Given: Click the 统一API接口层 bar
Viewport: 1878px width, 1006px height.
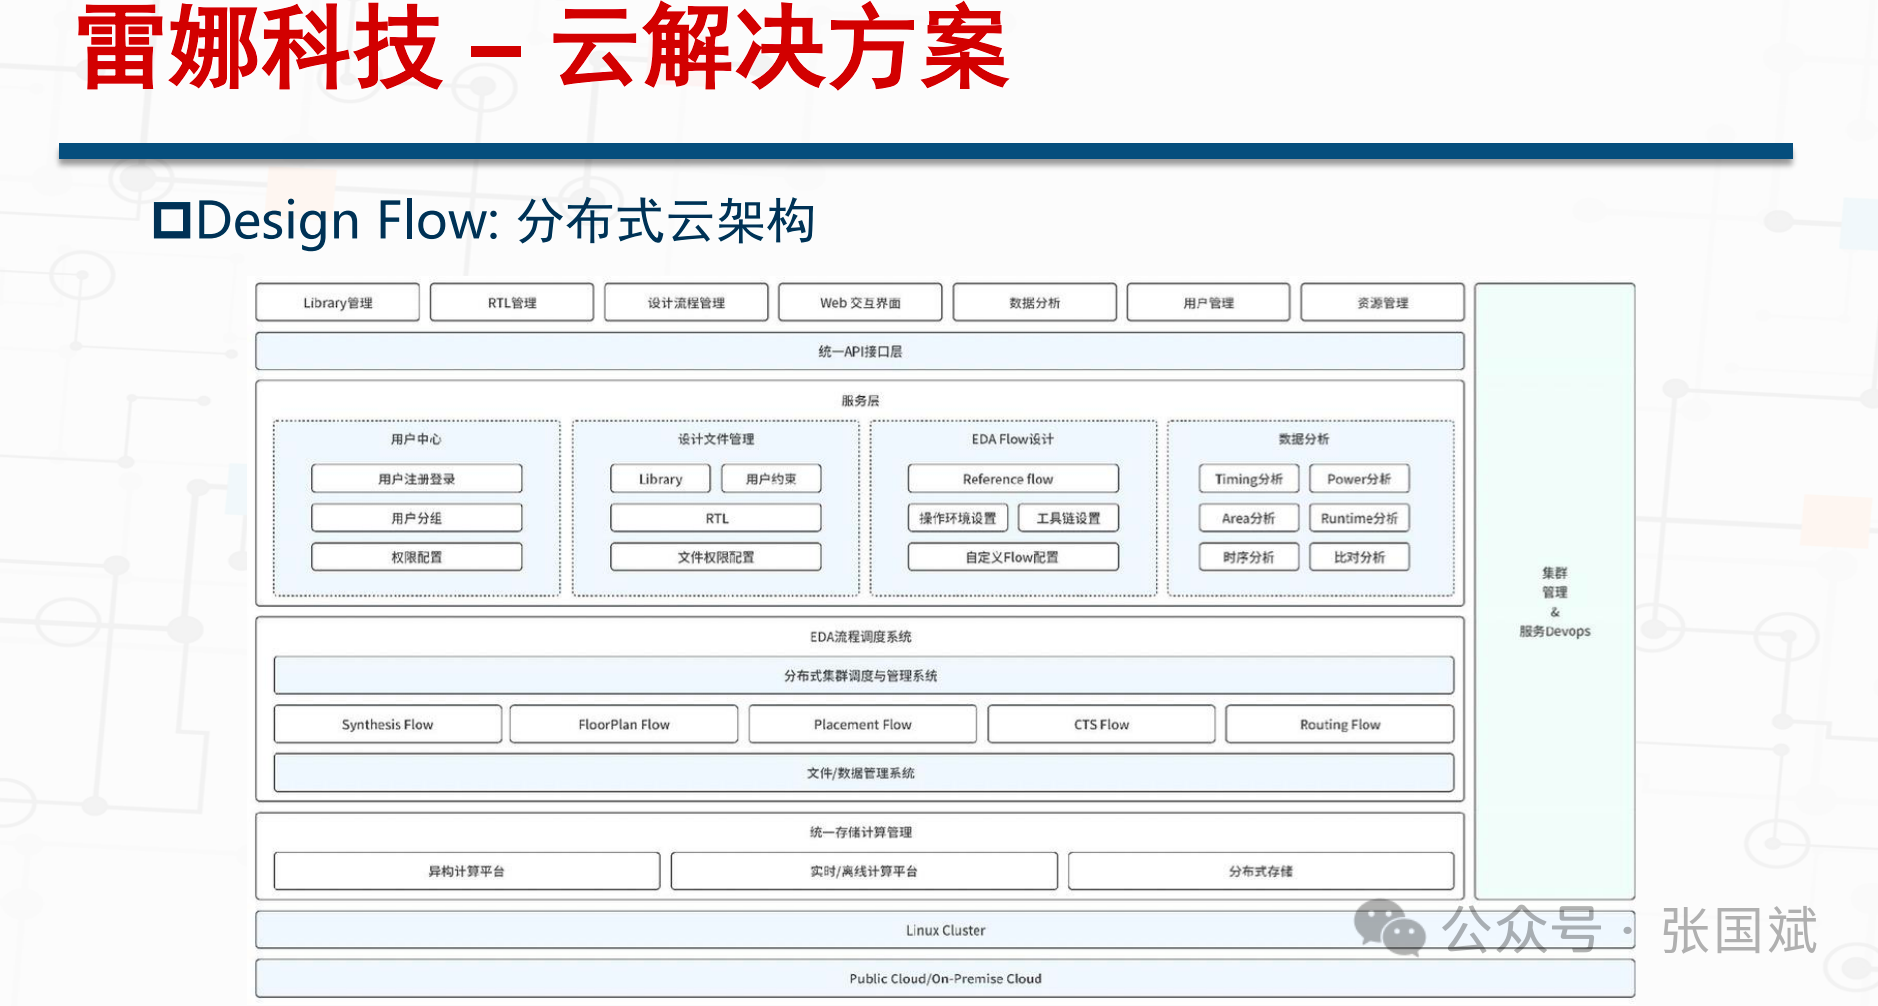Looking at the screenshot, I should [x=860, y=351].
